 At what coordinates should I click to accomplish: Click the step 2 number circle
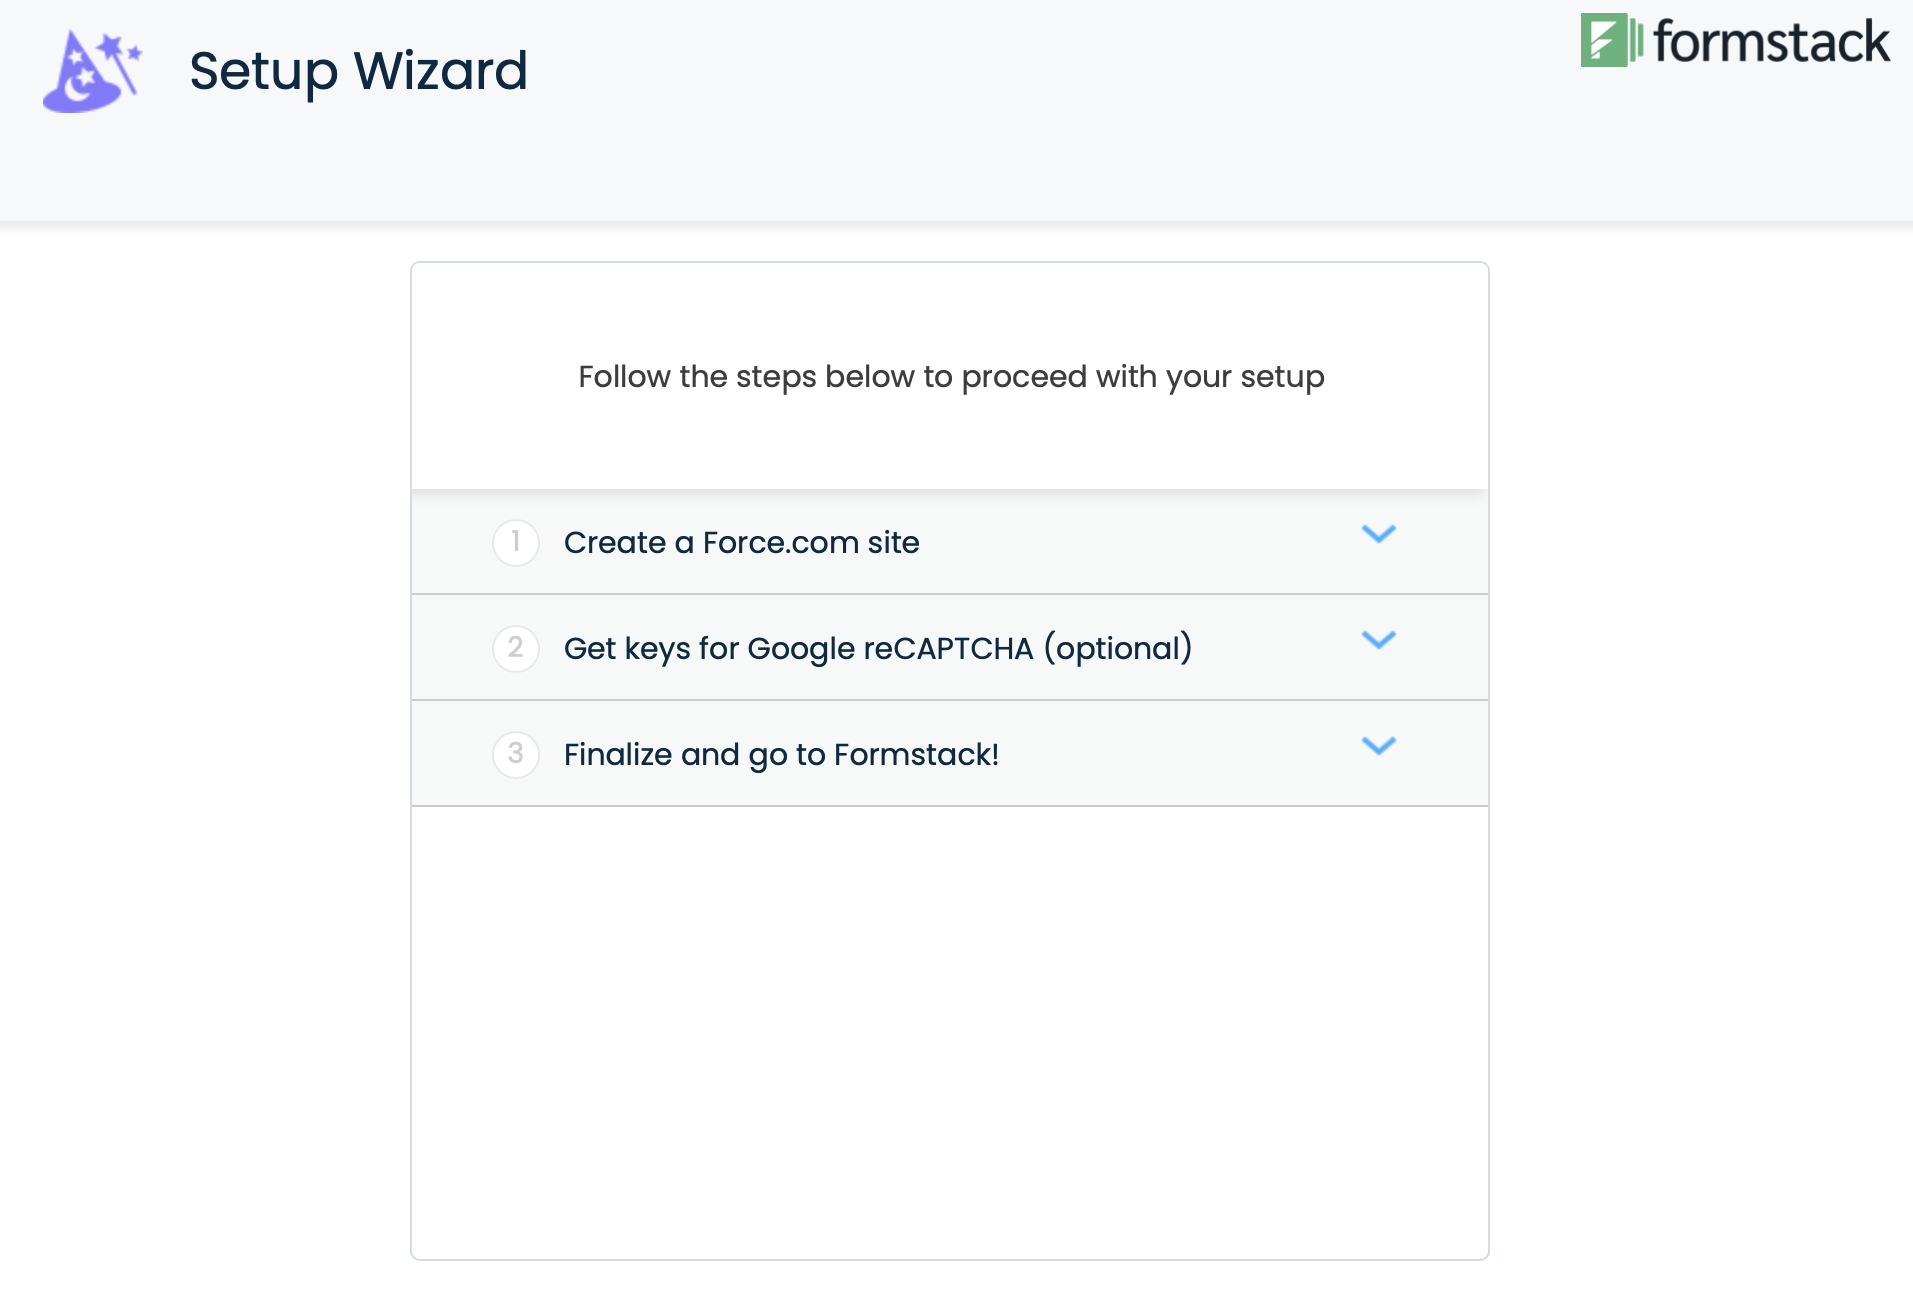(516, 648)
